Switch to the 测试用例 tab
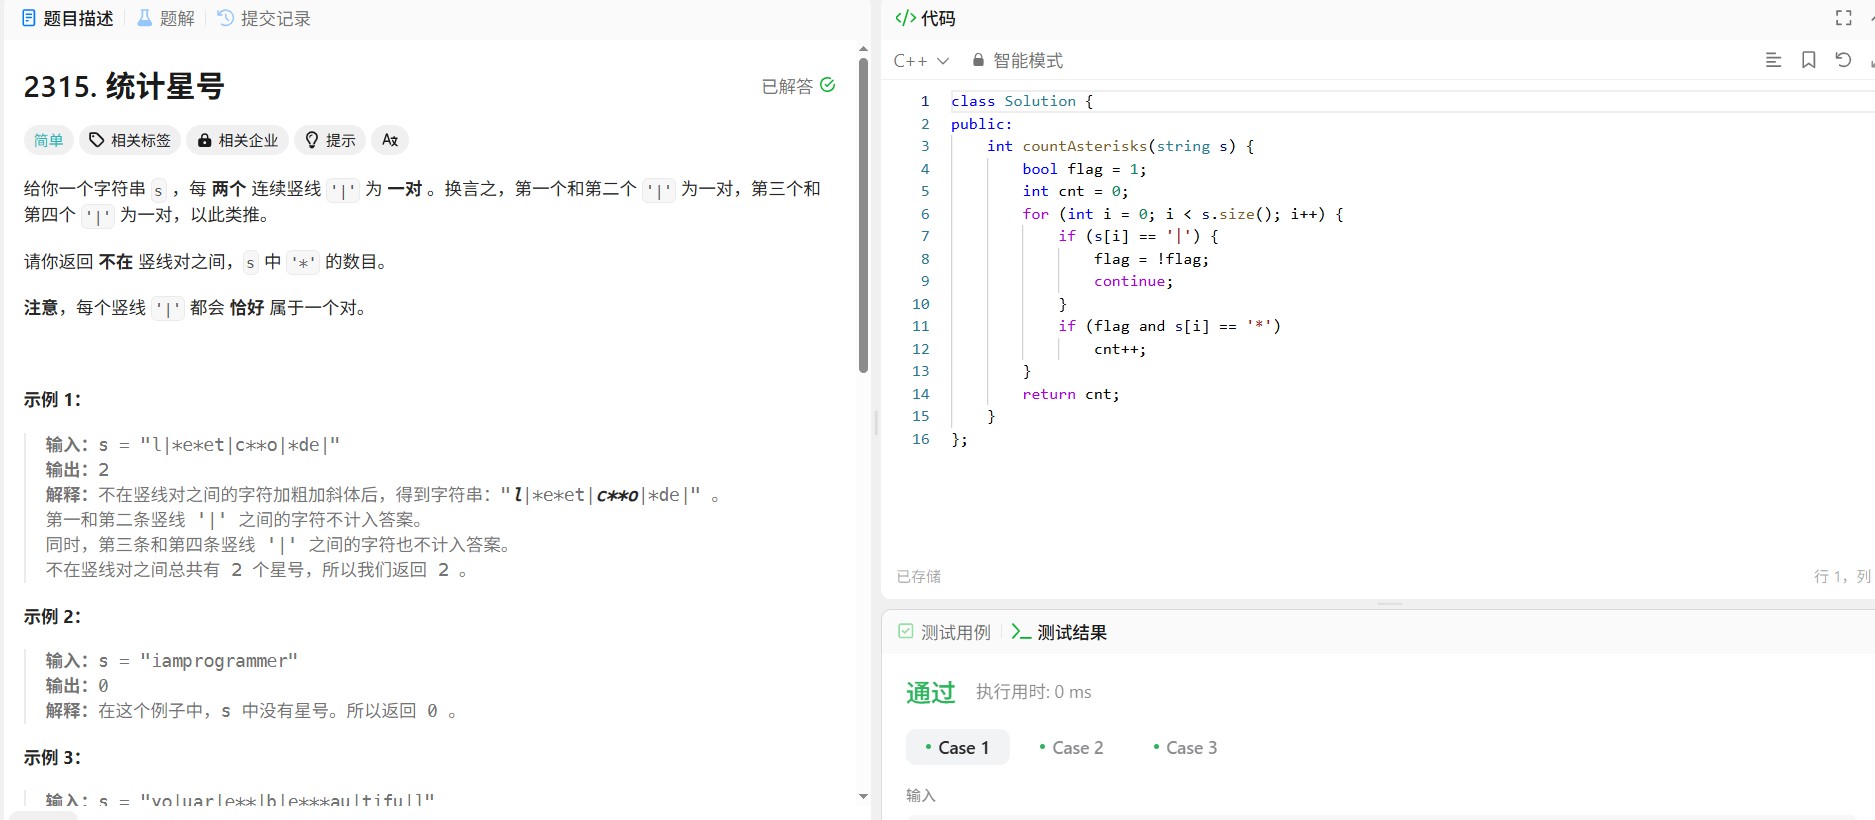Screen dimensions: 1875x820 [944, 632]
